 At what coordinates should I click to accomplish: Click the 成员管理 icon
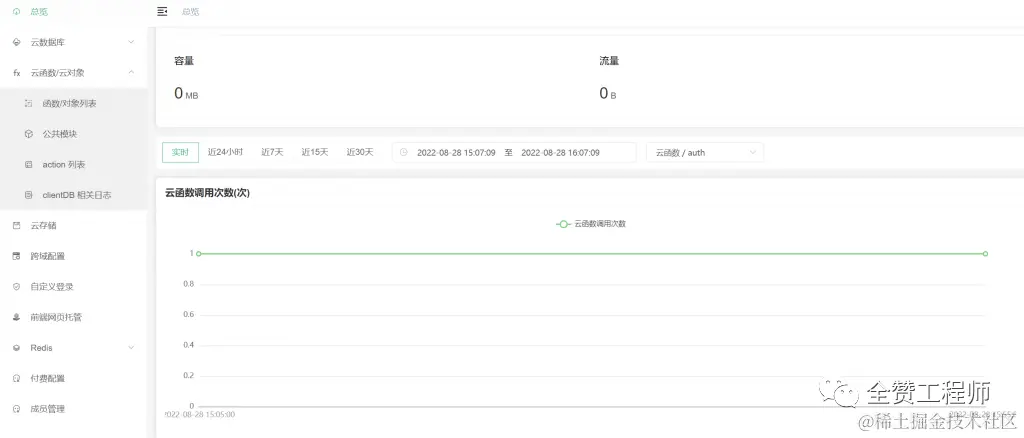click(16, 409)
